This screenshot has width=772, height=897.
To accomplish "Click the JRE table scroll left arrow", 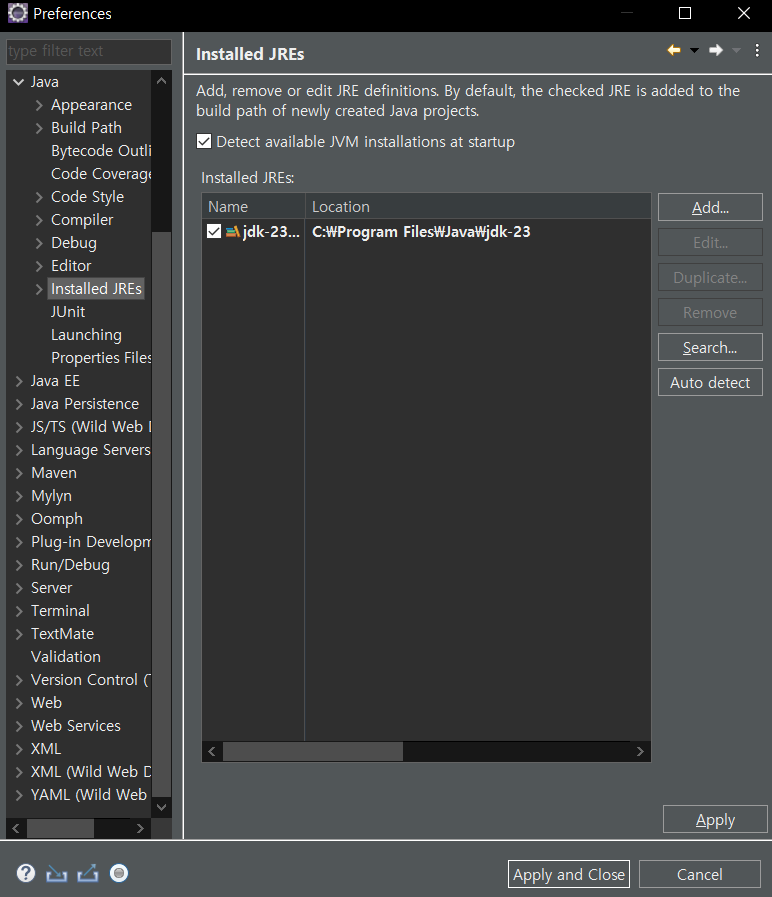I will [212, 751].
